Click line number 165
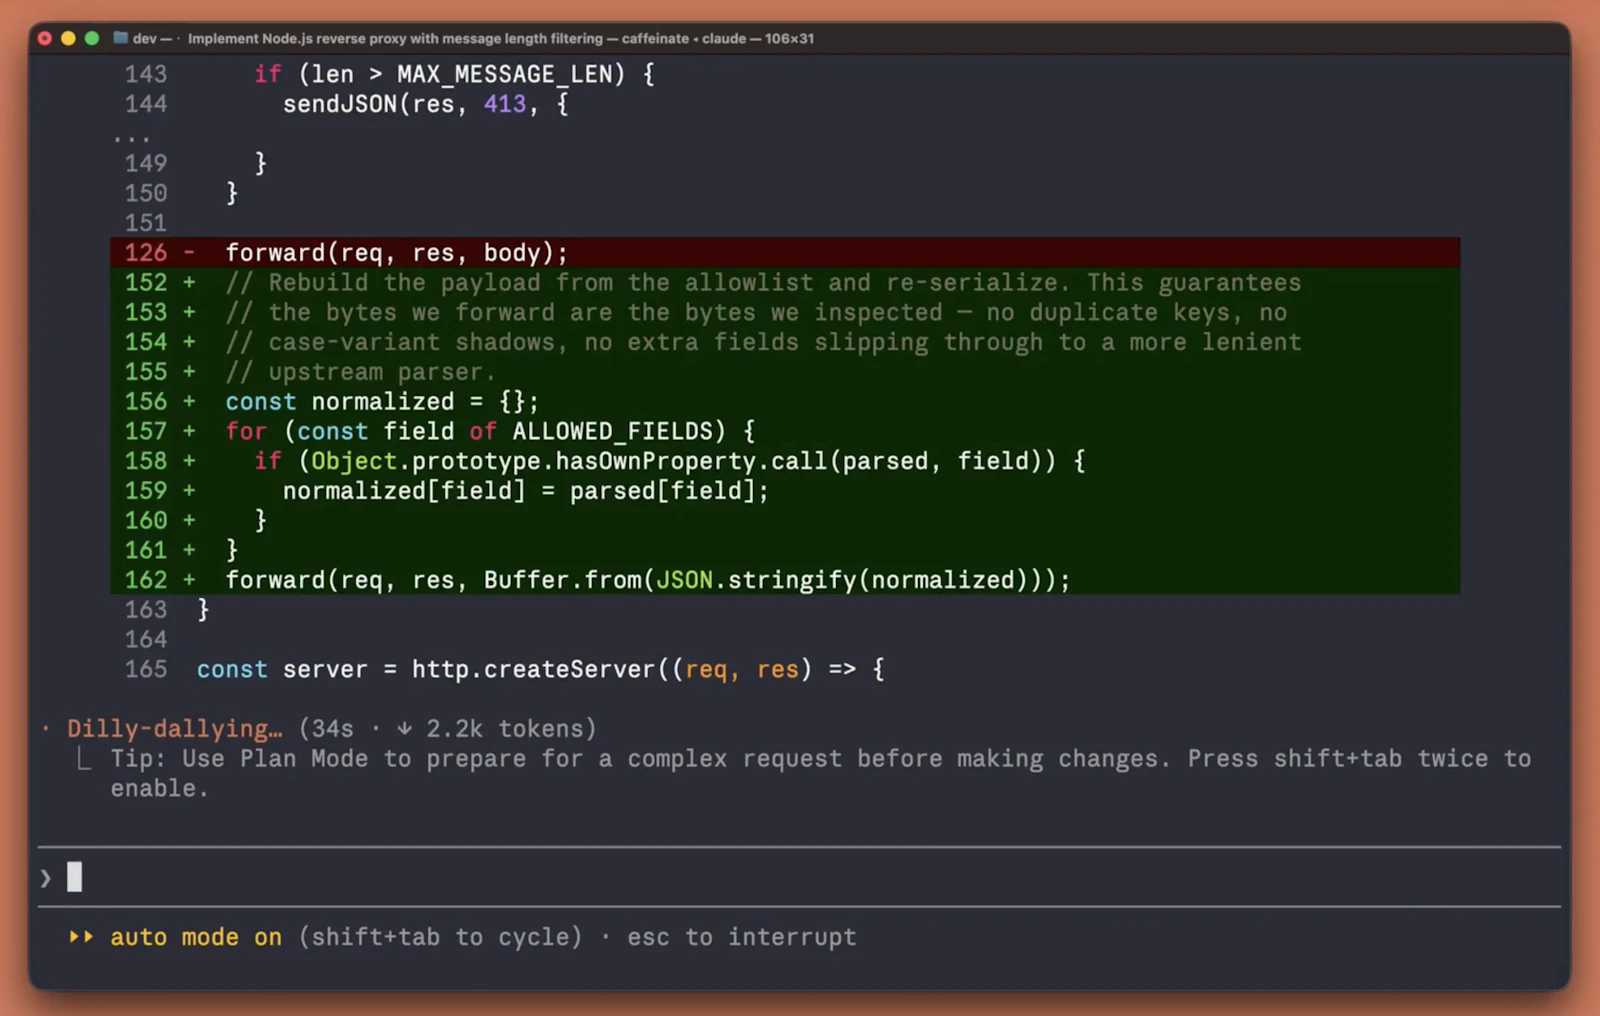The image size is (1600, 1016). [x=146, y=669]
